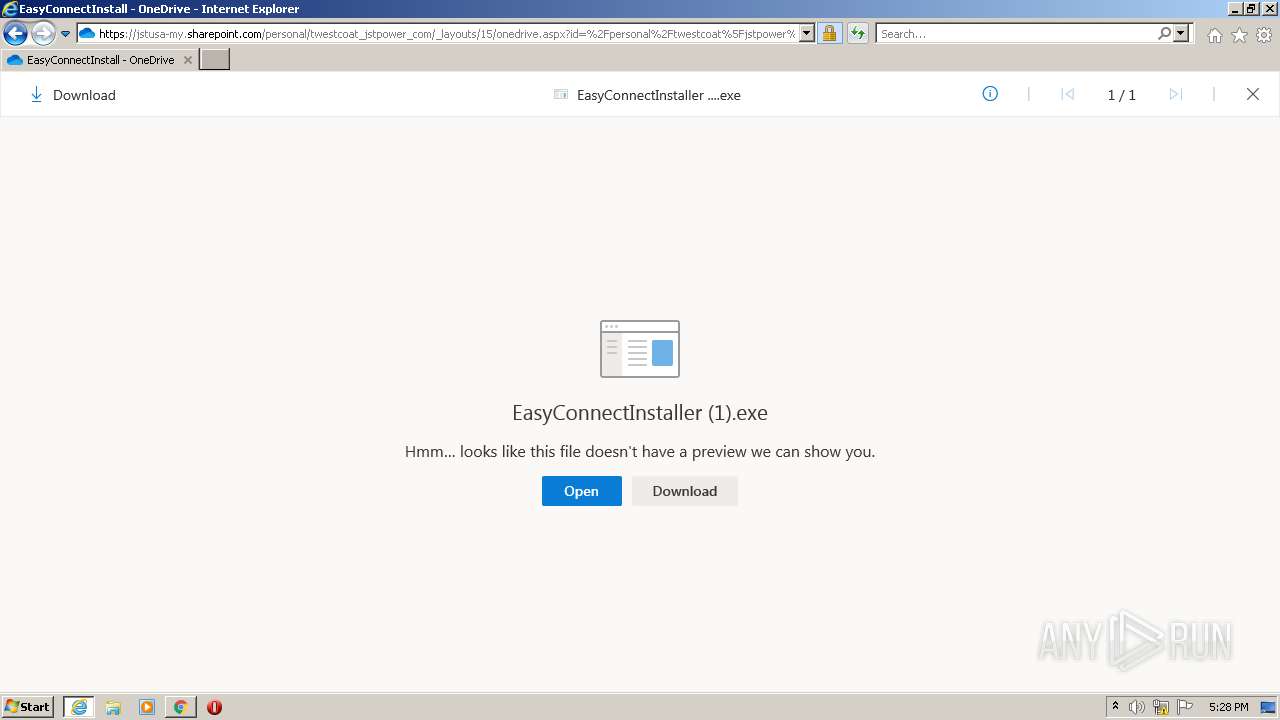Click the OneDrive cloud icon in the address bar

[x=87, y=34]
